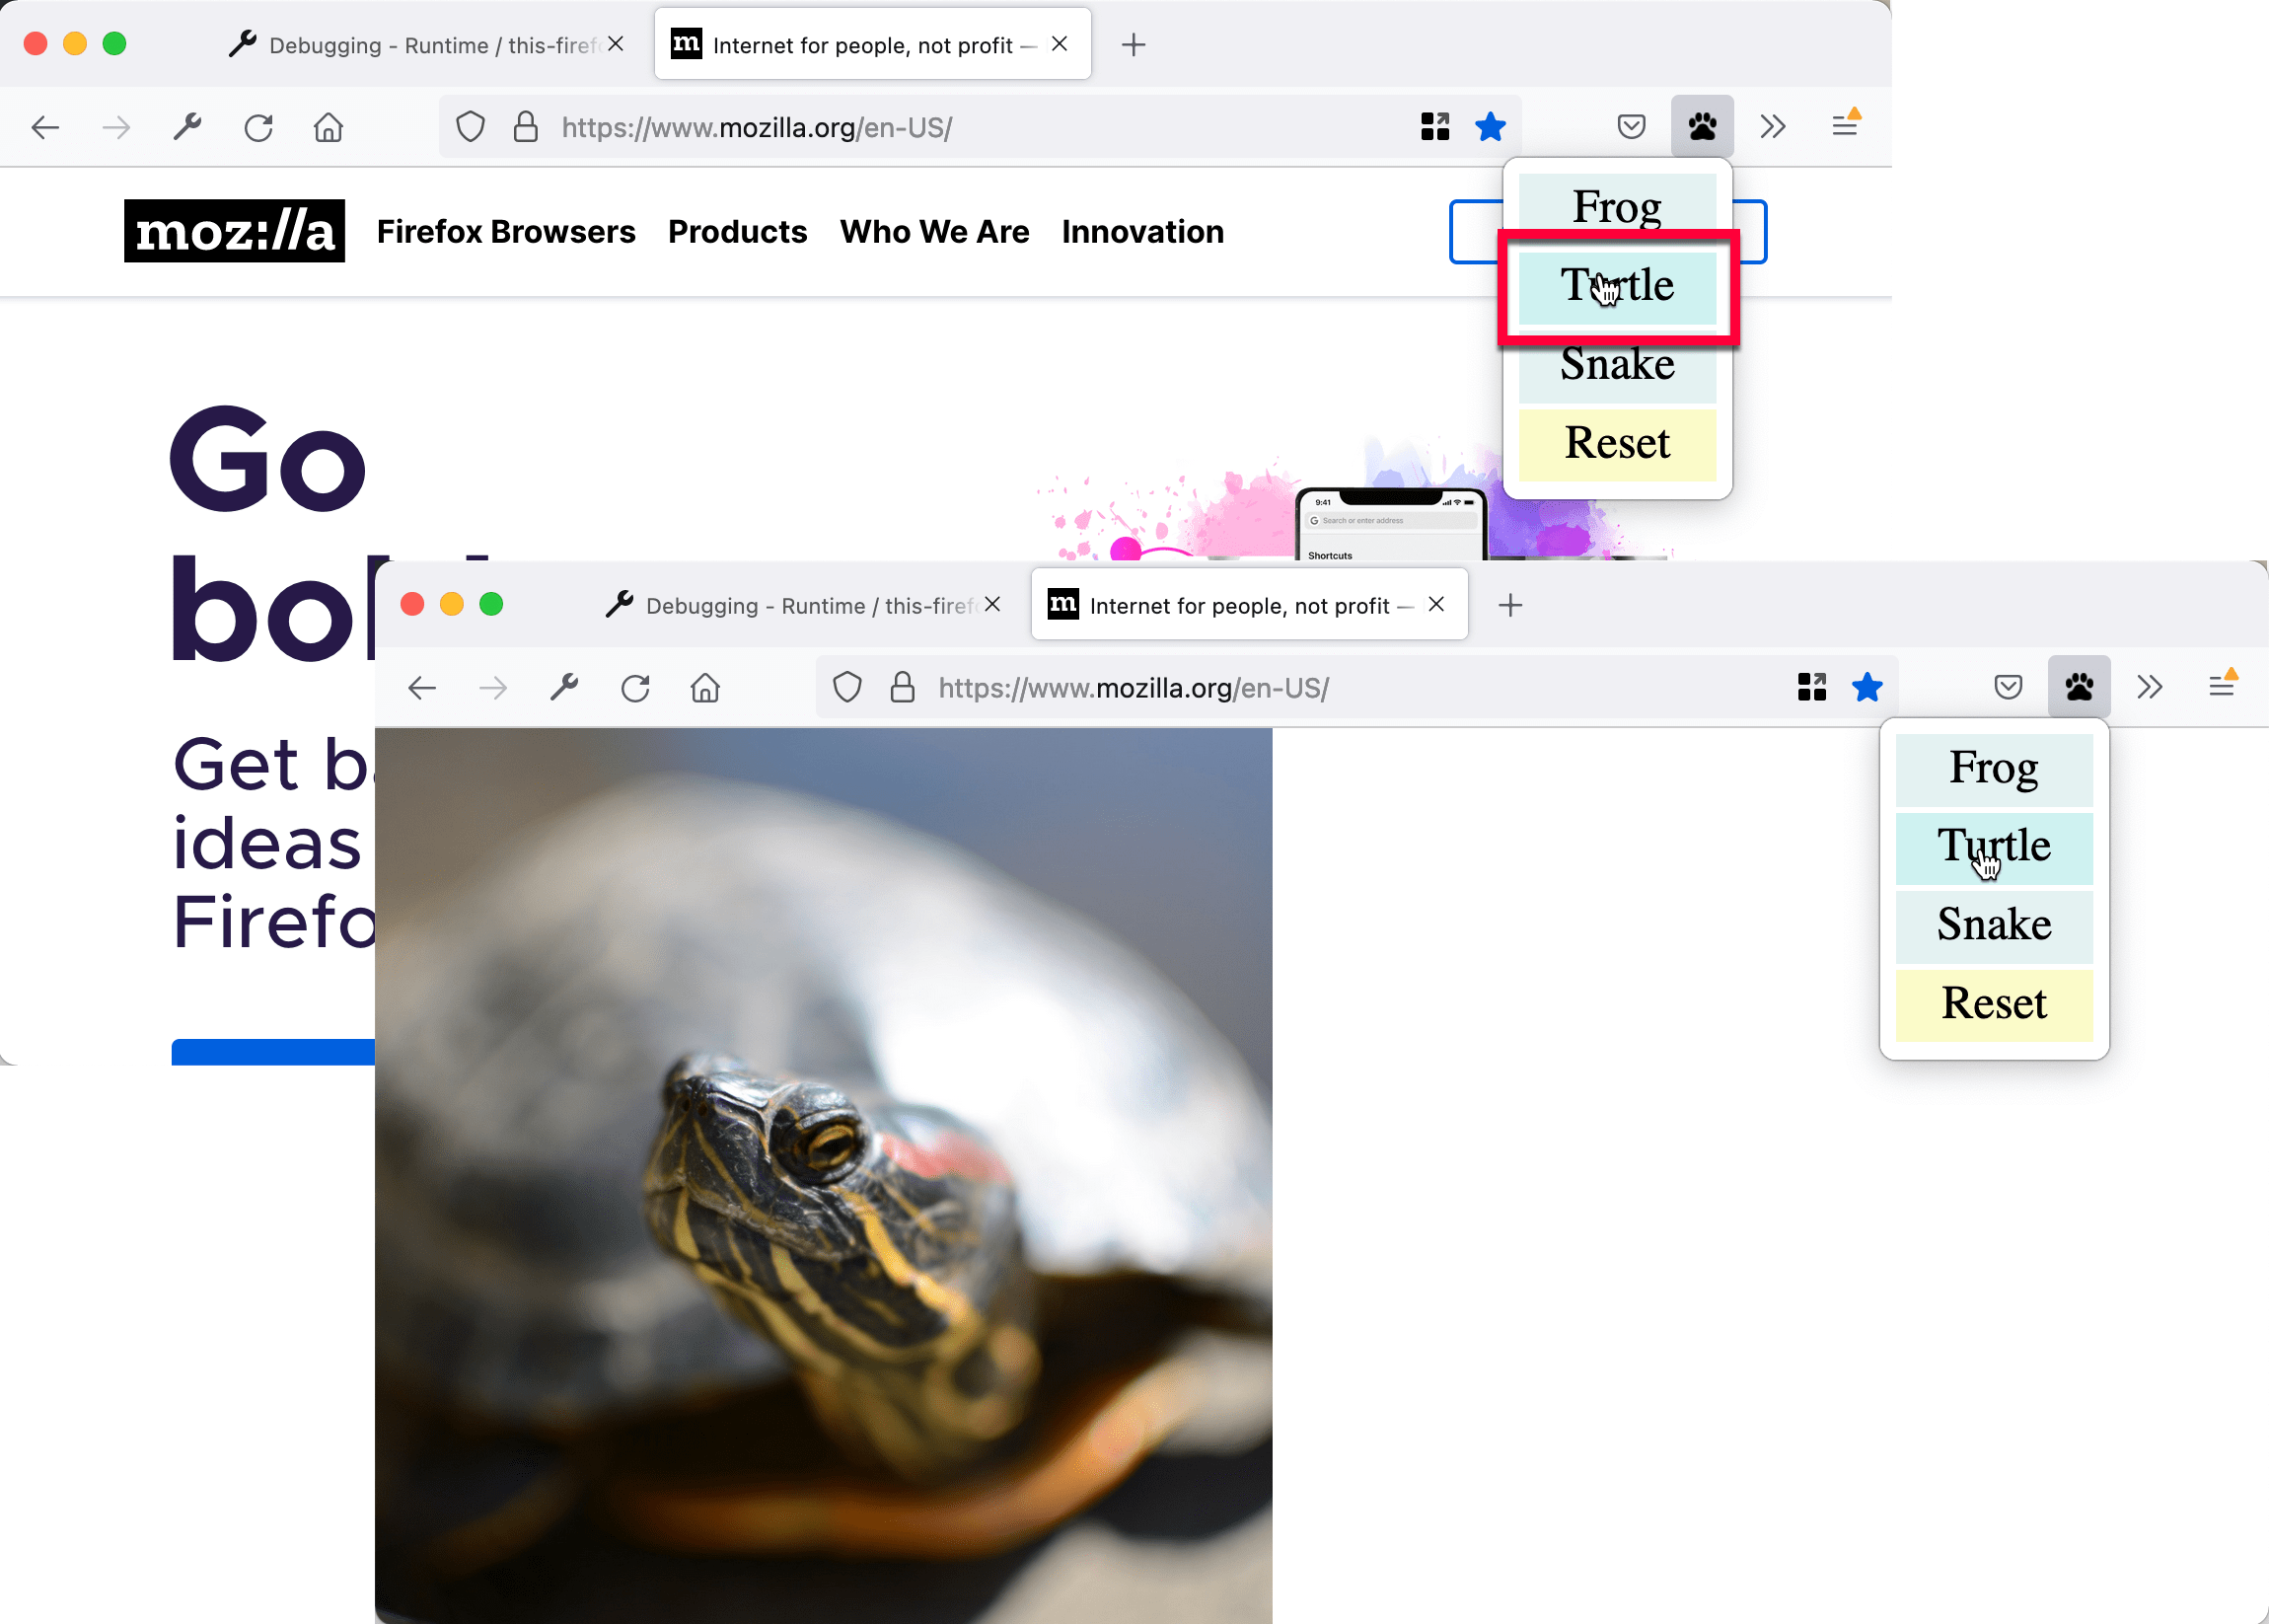
Task: Switch to Debugging Runtime tab
Action: pyautogui.click(x=420, y=44)
